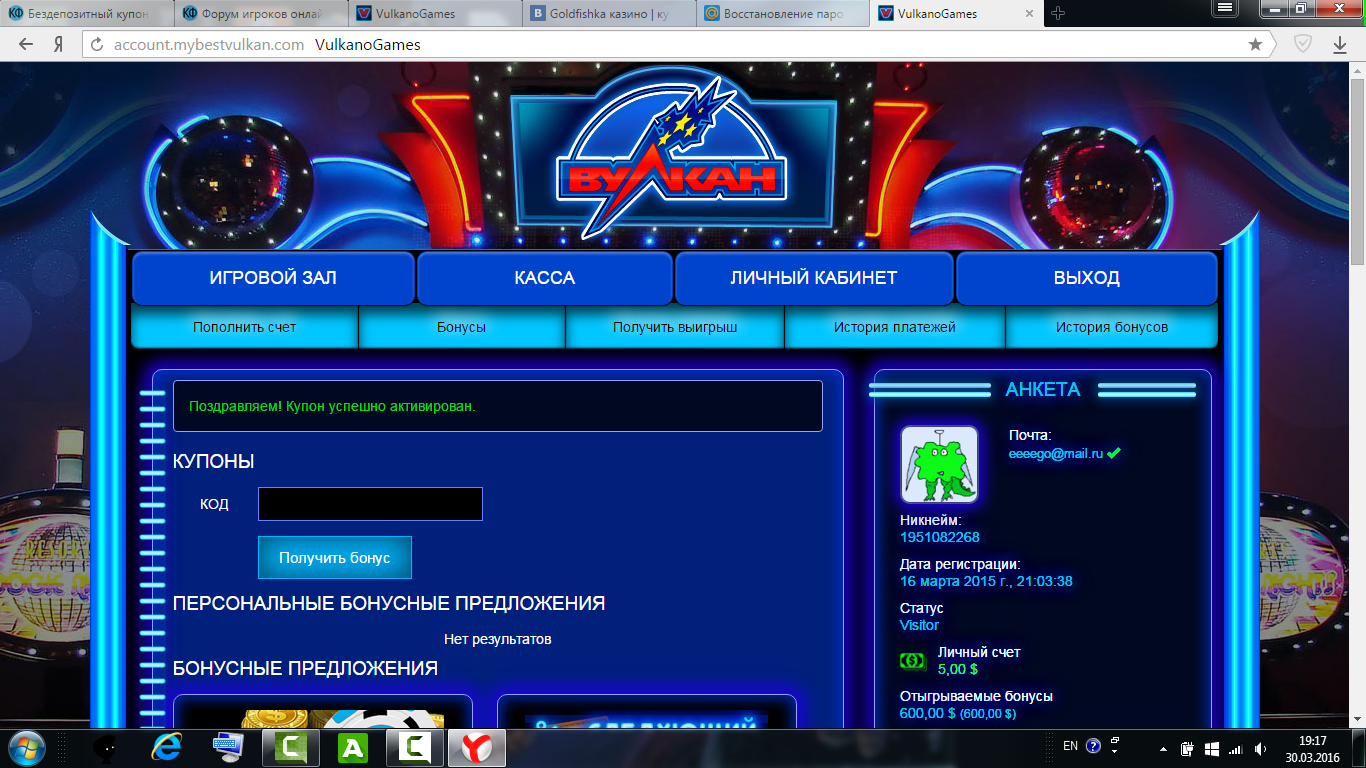Click the ПЕРСОНАЛЬНЫЕ БОНУСНЫЕ ПРЕДЛОЖЕНИЯ heading
Screen dimensions: 1366x768
[389, 603]
